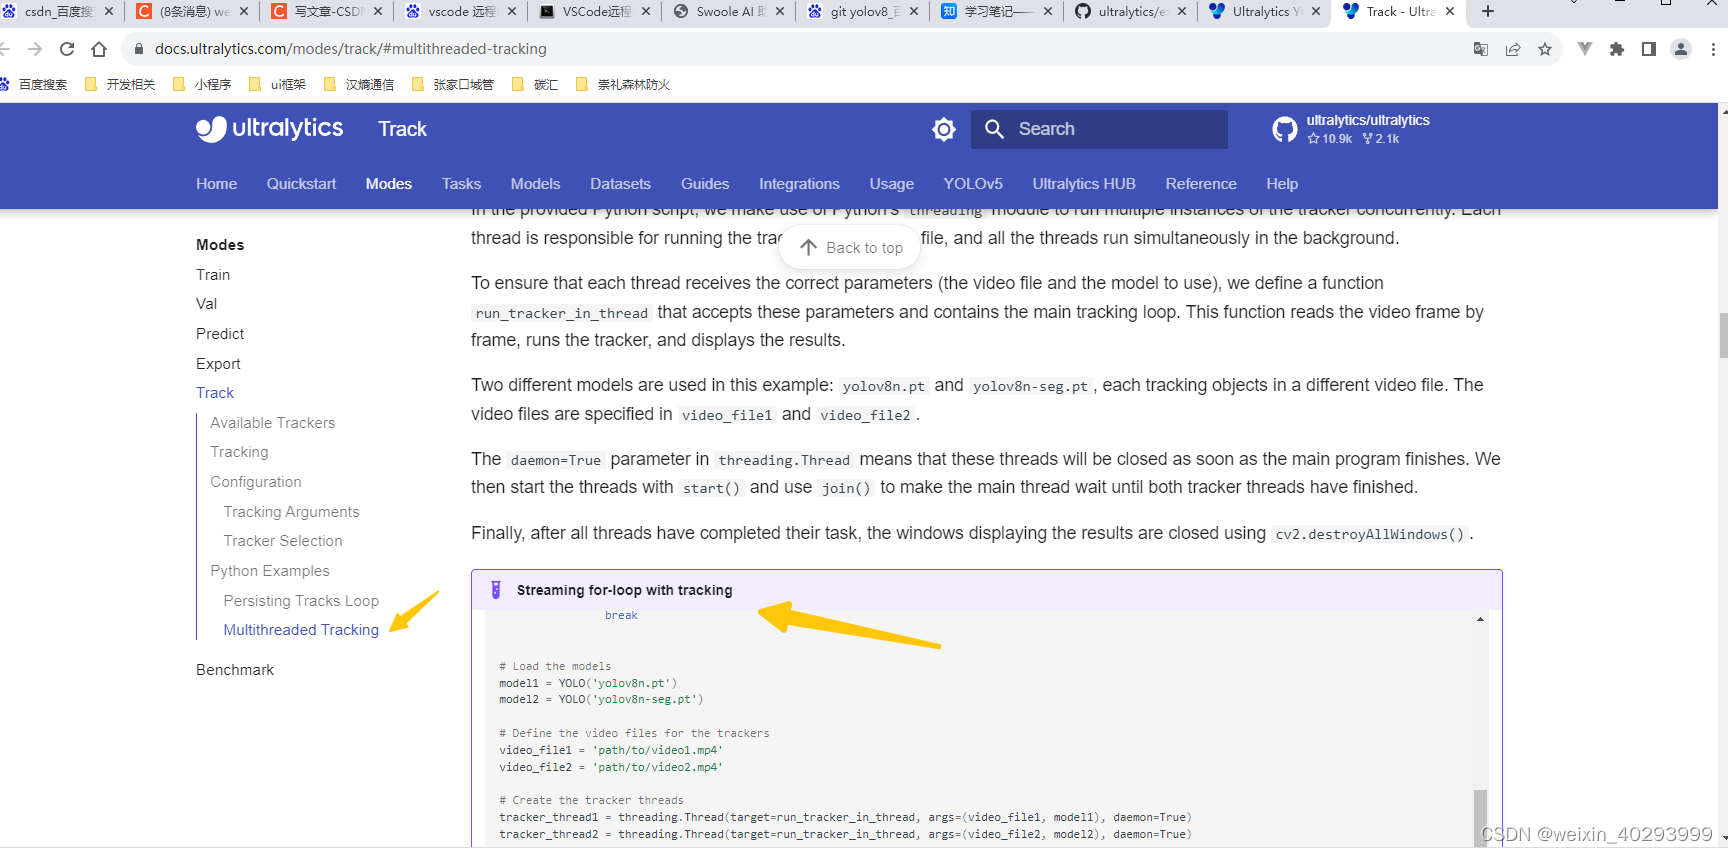Jump to Tracker Selection section
This screenshot has width=1728, height=853.
pos(283,541)
